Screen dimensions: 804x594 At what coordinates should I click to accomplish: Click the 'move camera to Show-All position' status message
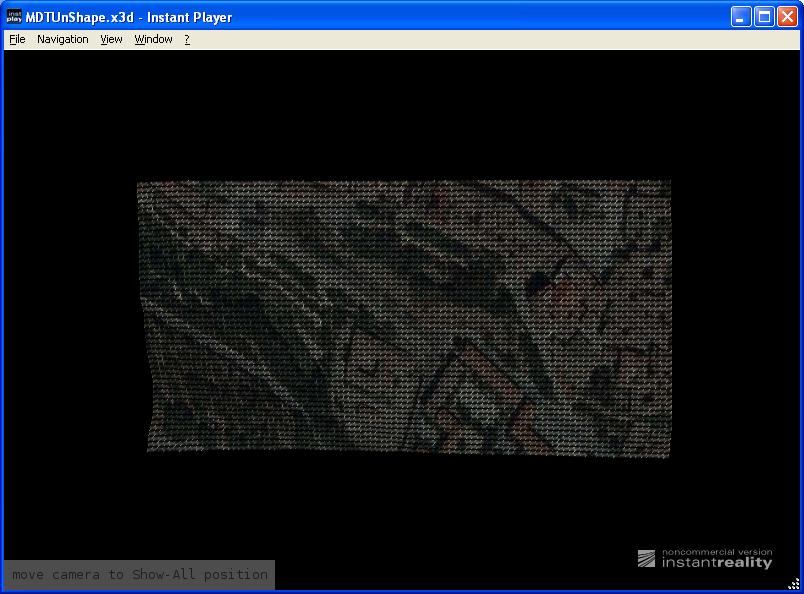[x=140, y=575]
